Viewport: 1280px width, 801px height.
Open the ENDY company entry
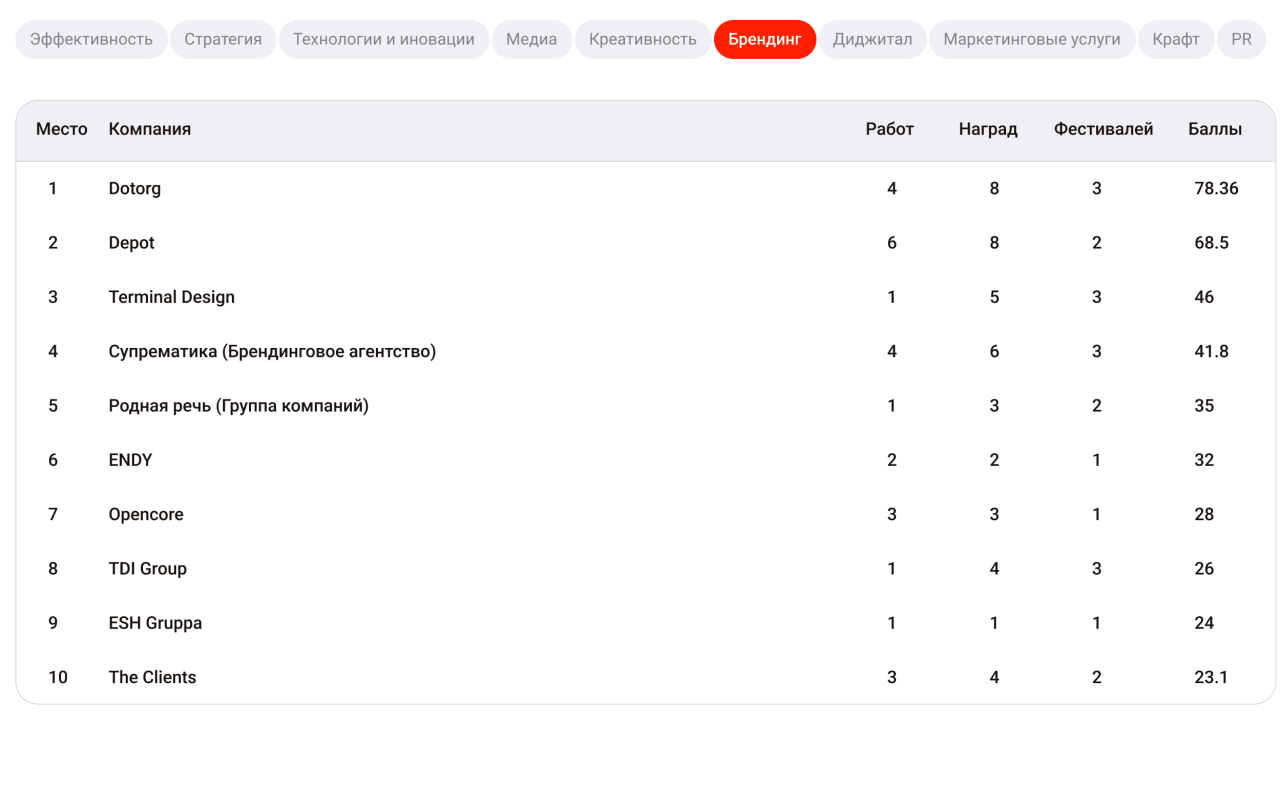[x=131, y=460]
